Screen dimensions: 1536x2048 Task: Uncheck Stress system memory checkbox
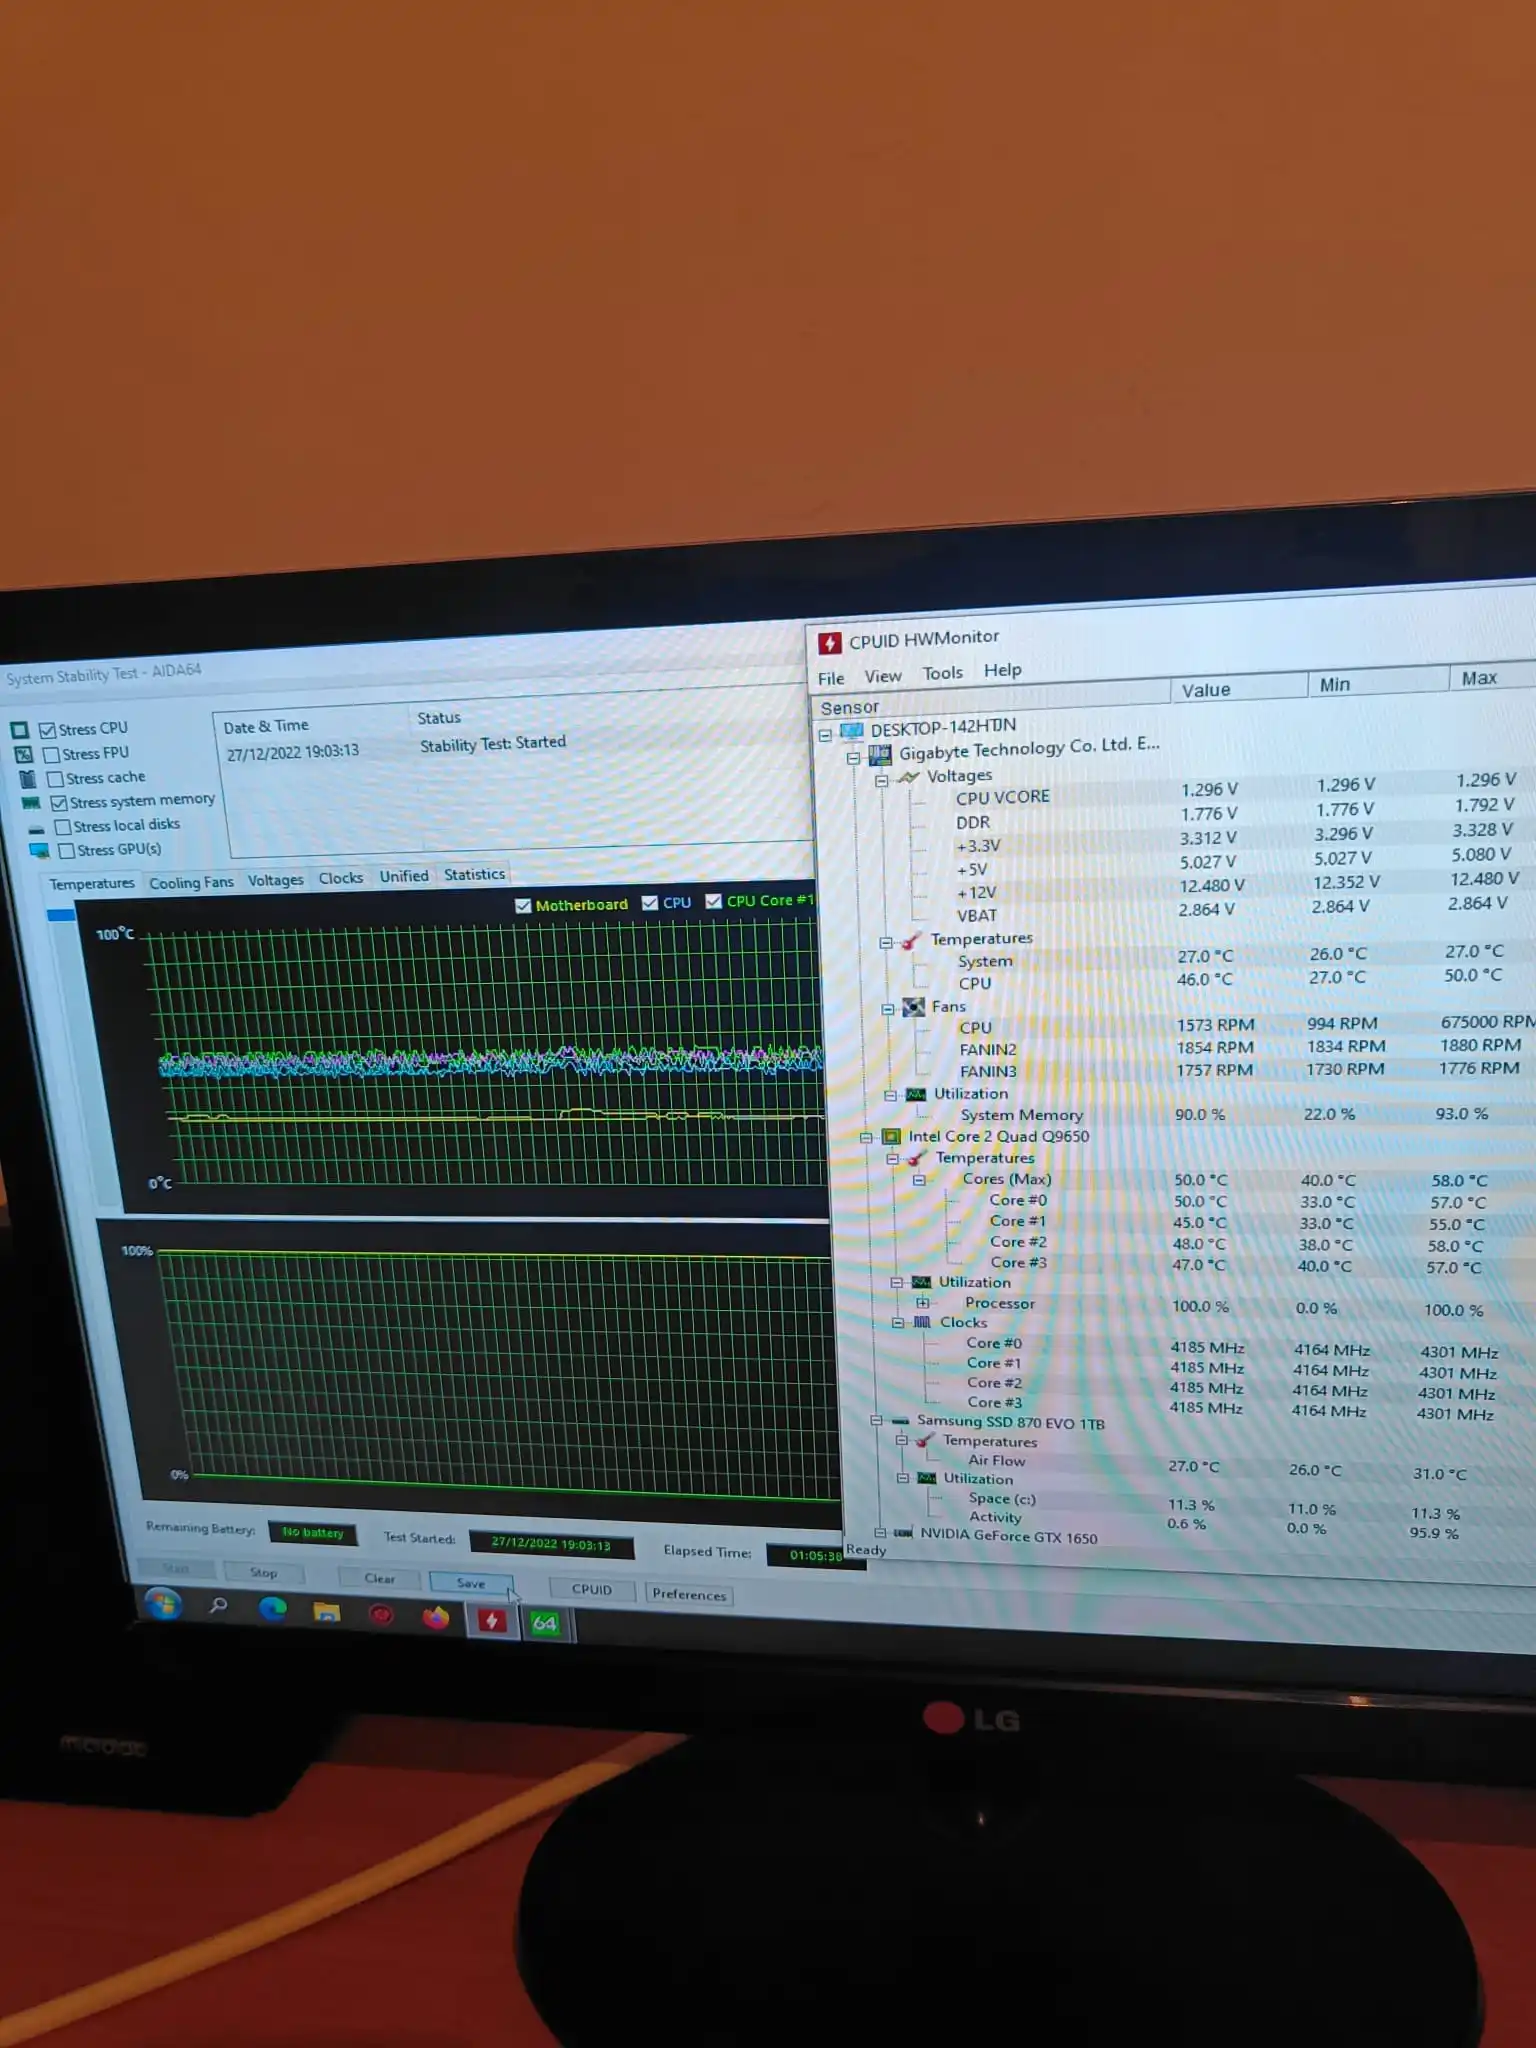[x=59, y=803]
